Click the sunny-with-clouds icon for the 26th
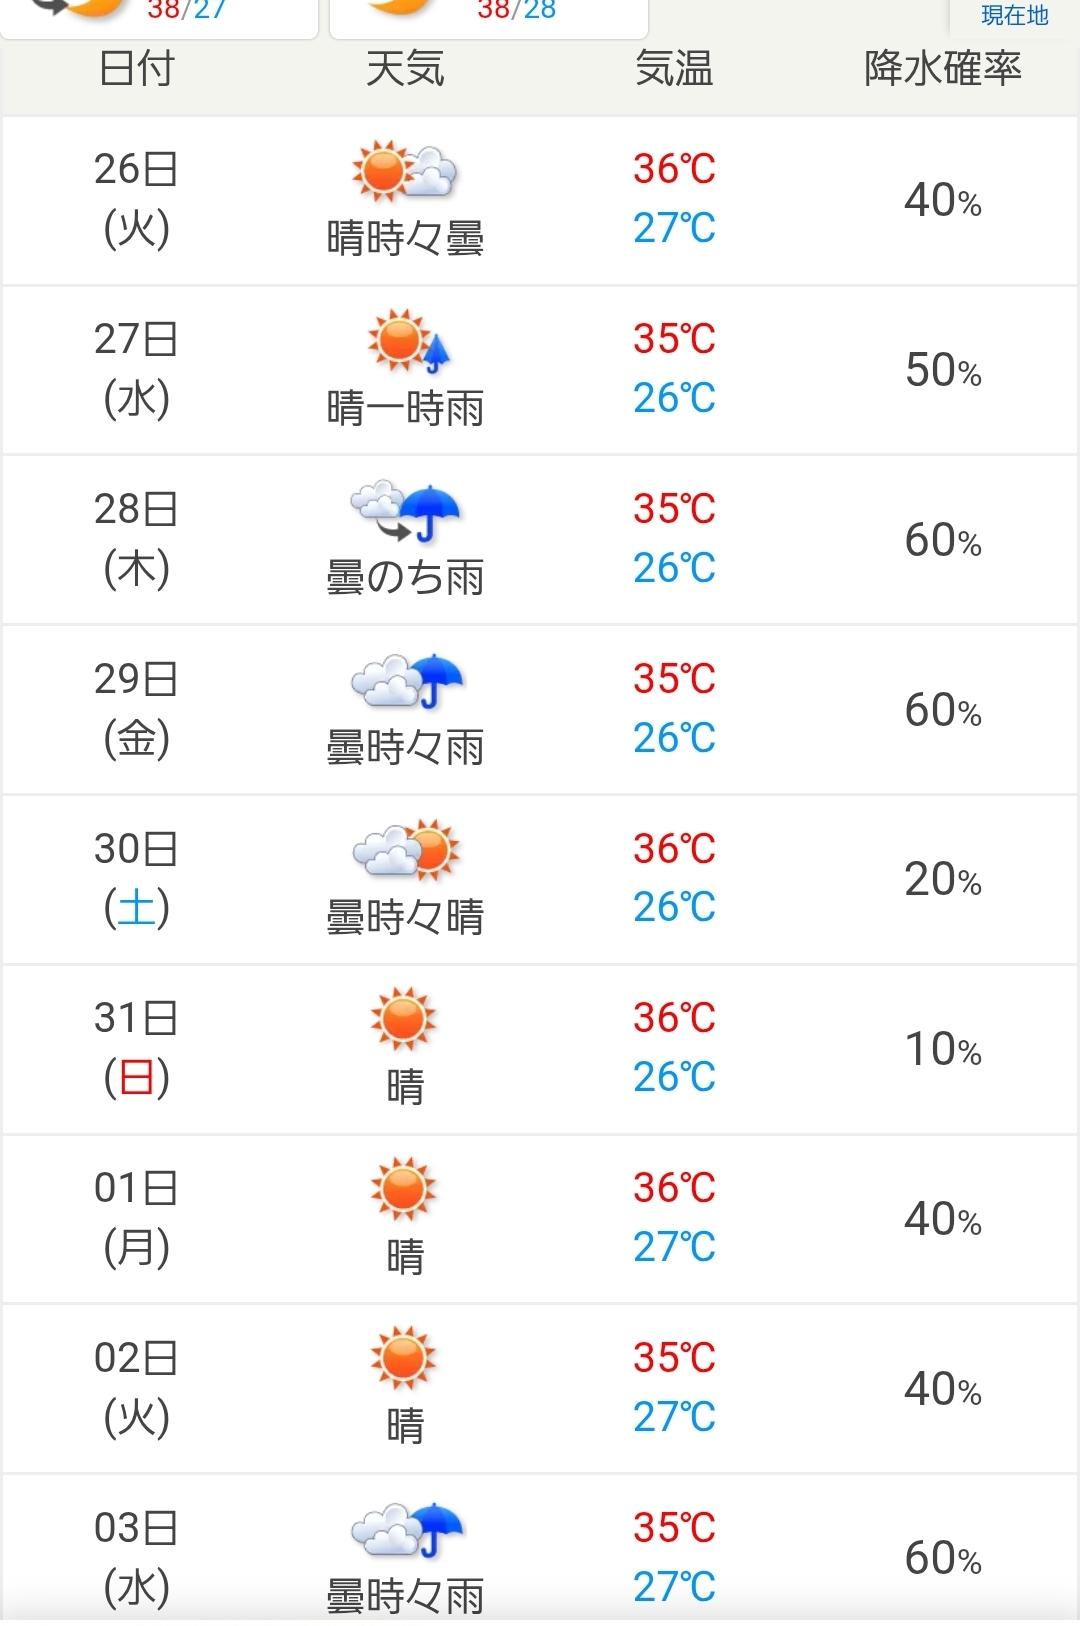 click(x=404, y=171)
